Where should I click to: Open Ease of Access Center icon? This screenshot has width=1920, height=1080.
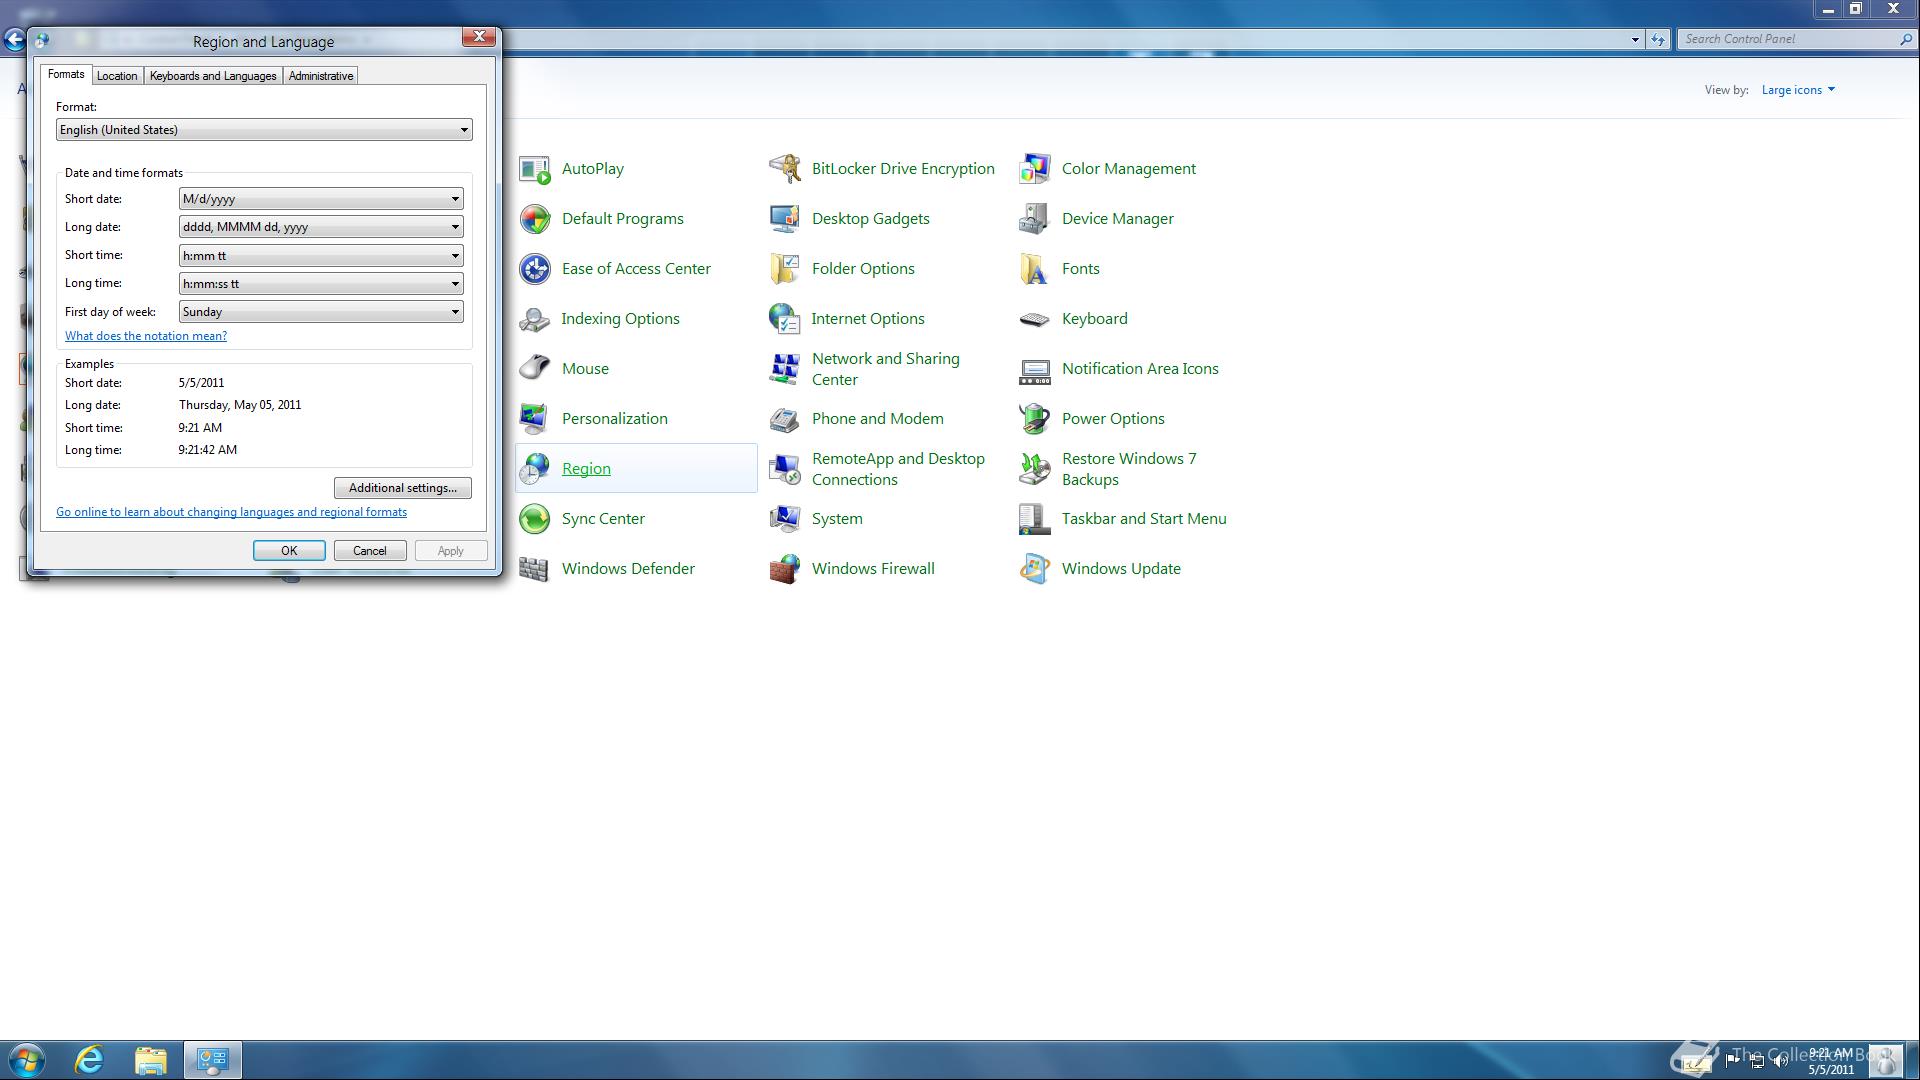(x=535, y=269)
